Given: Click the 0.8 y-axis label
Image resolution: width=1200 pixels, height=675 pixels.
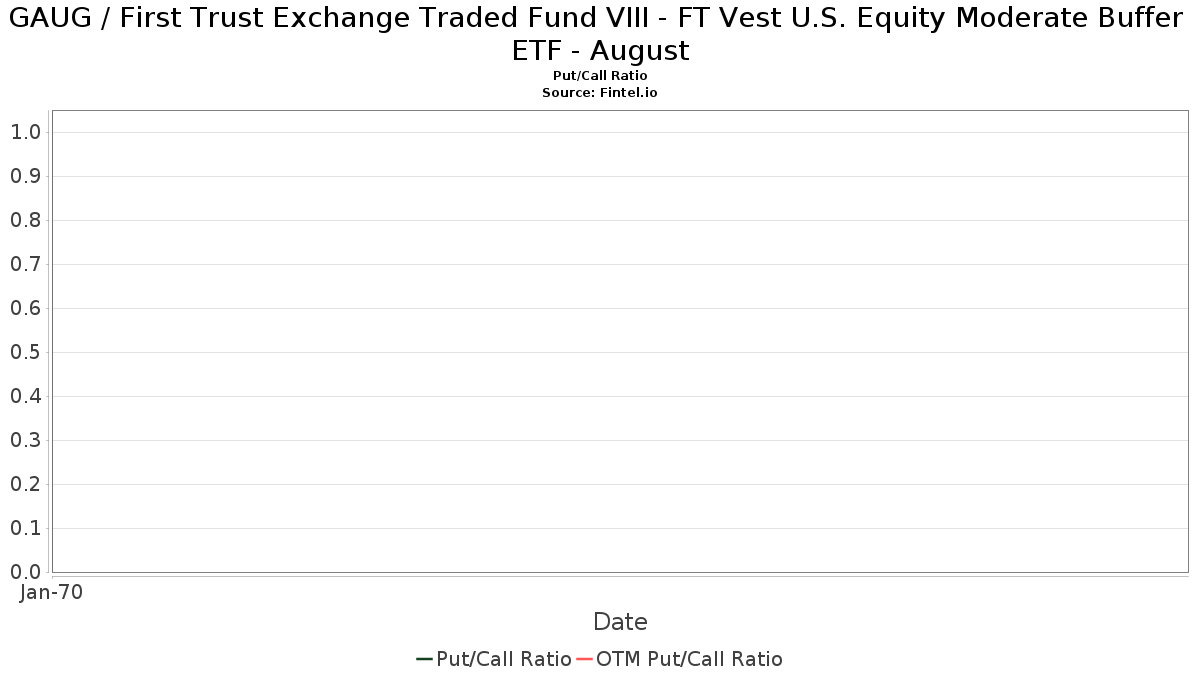Looking at the screenshot, I should 25,220.
